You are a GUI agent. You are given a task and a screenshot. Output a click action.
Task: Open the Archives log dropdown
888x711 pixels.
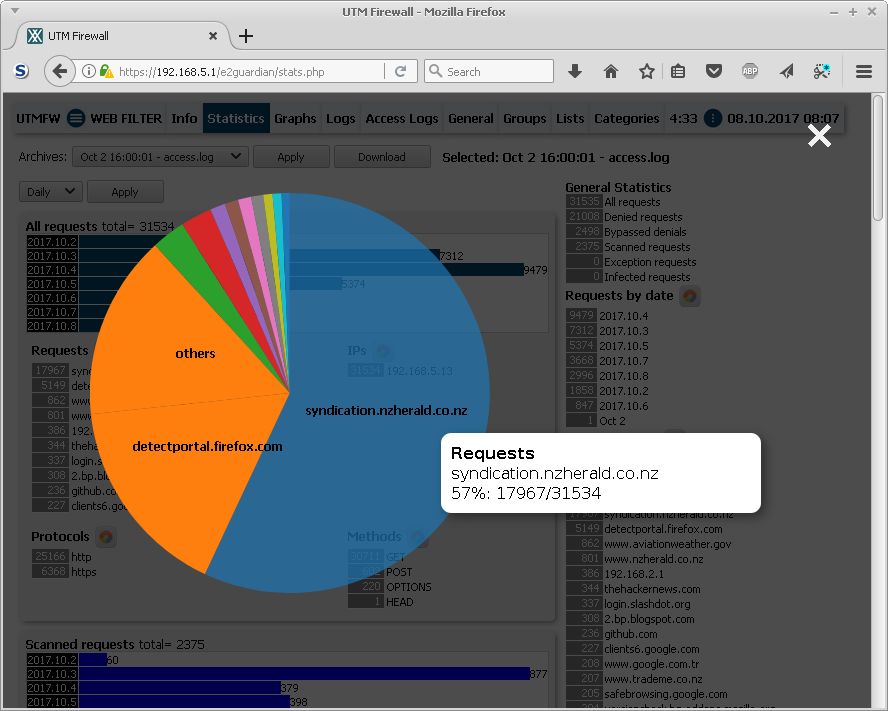pos(160,157)
